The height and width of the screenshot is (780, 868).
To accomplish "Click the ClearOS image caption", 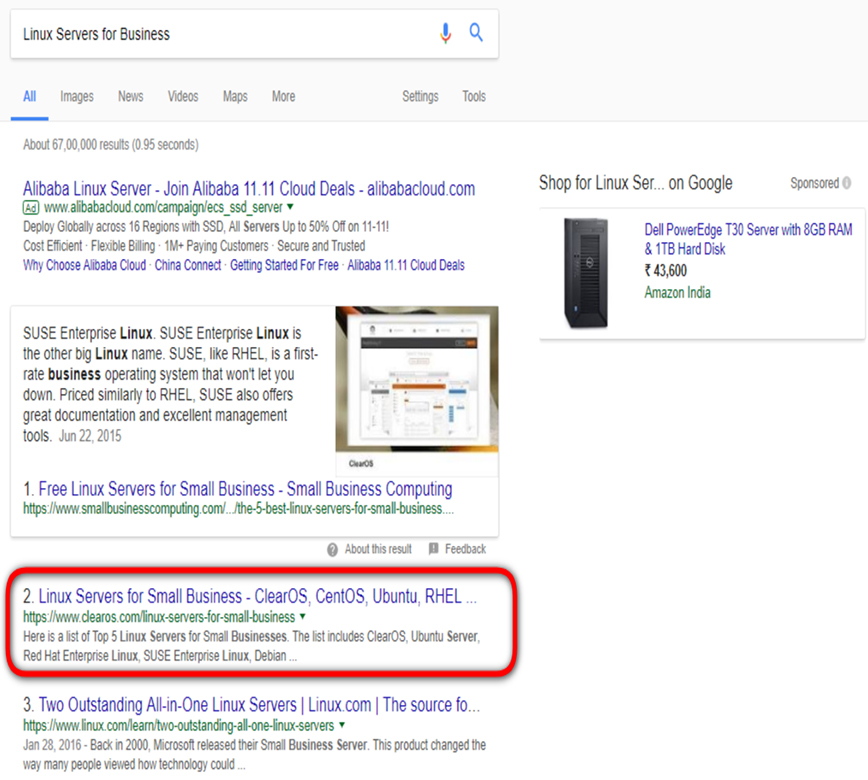I will [x=361, y=464].
